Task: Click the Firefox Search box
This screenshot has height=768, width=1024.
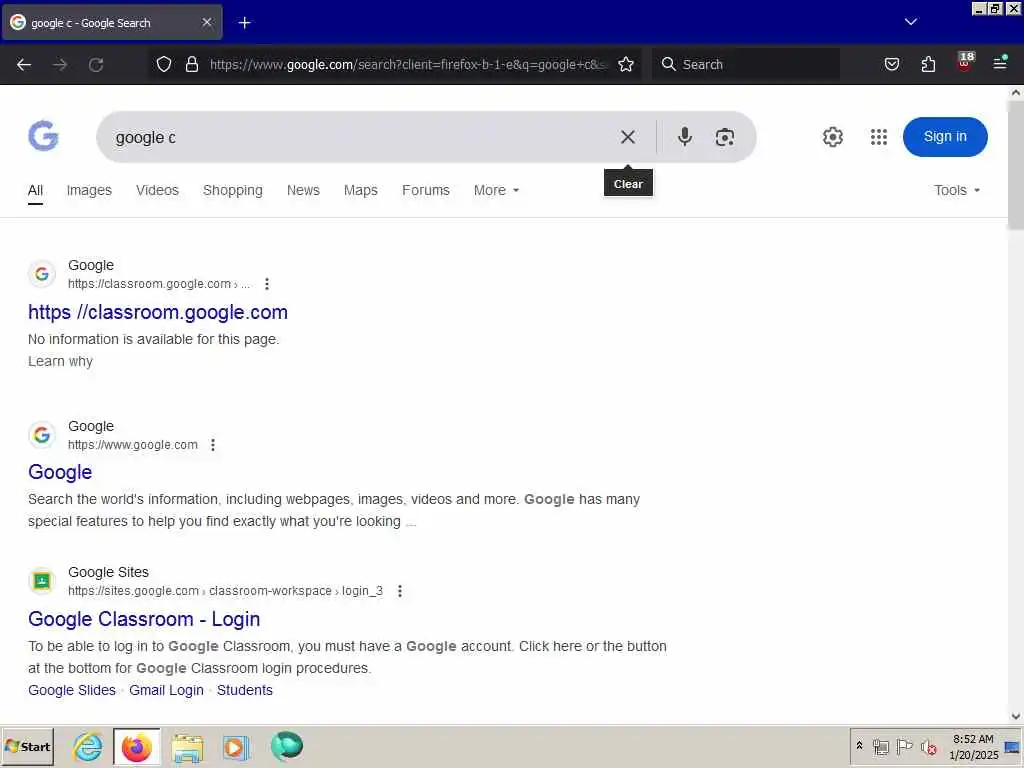Action: (745, 64)
